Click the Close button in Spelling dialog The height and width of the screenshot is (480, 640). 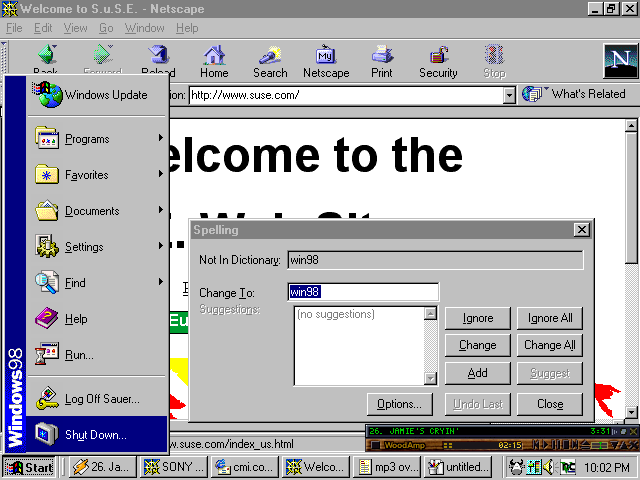point(550,404)
